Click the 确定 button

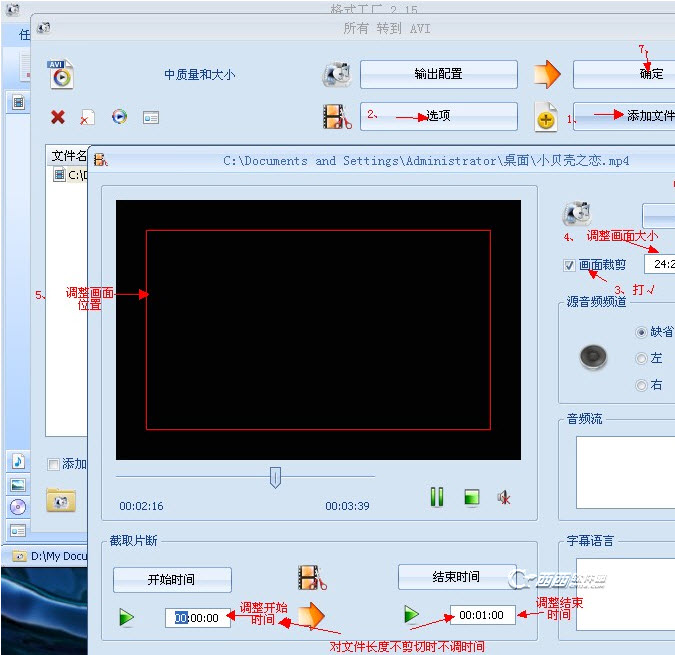[624, 74]
